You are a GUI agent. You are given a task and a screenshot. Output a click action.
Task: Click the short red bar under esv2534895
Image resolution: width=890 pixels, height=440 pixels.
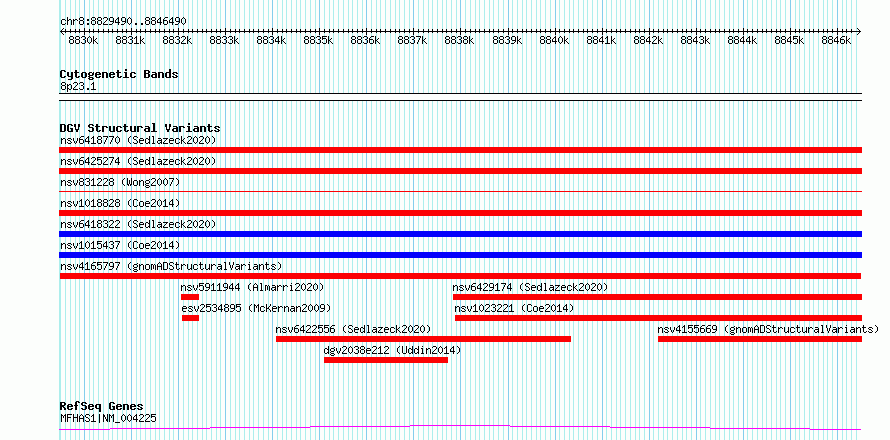click(x=191, y=318)
